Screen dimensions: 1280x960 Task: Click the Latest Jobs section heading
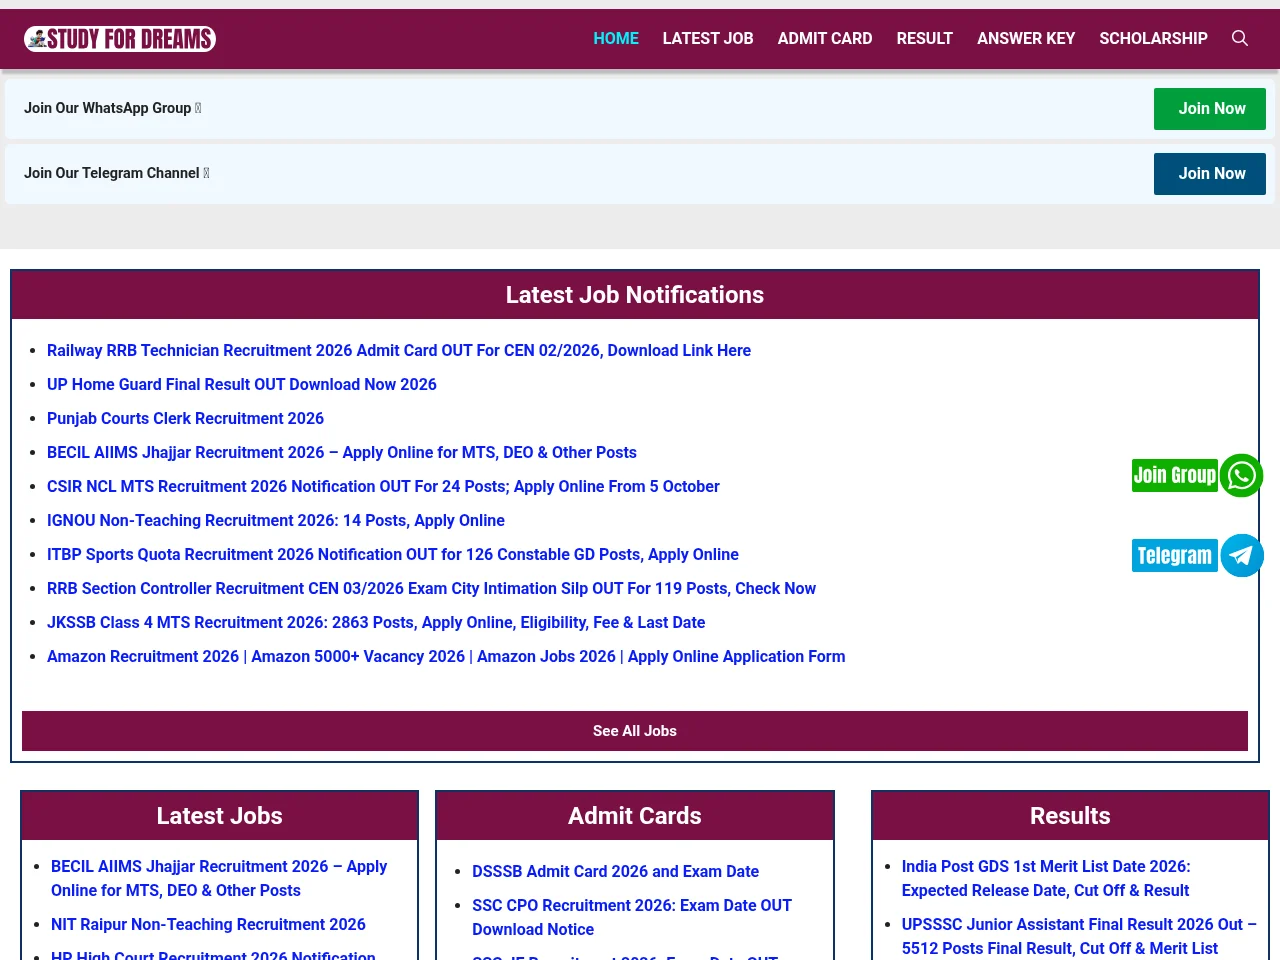point(220,816)
